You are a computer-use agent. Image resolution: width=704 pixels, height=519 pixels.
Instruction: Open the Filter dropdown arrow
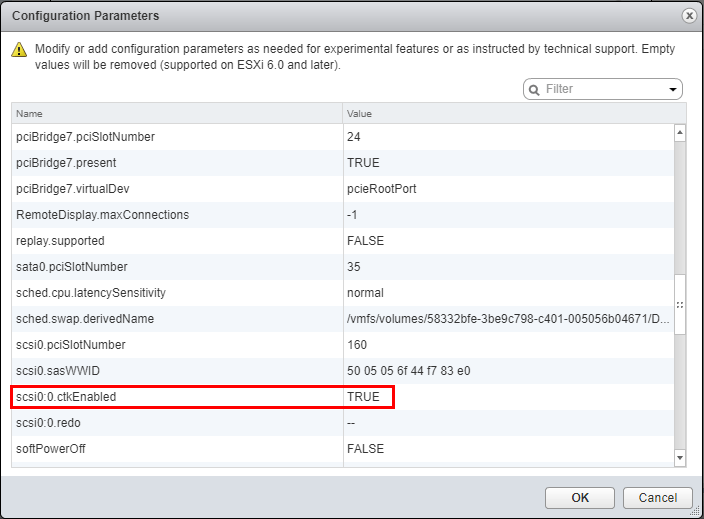point(673,90)
